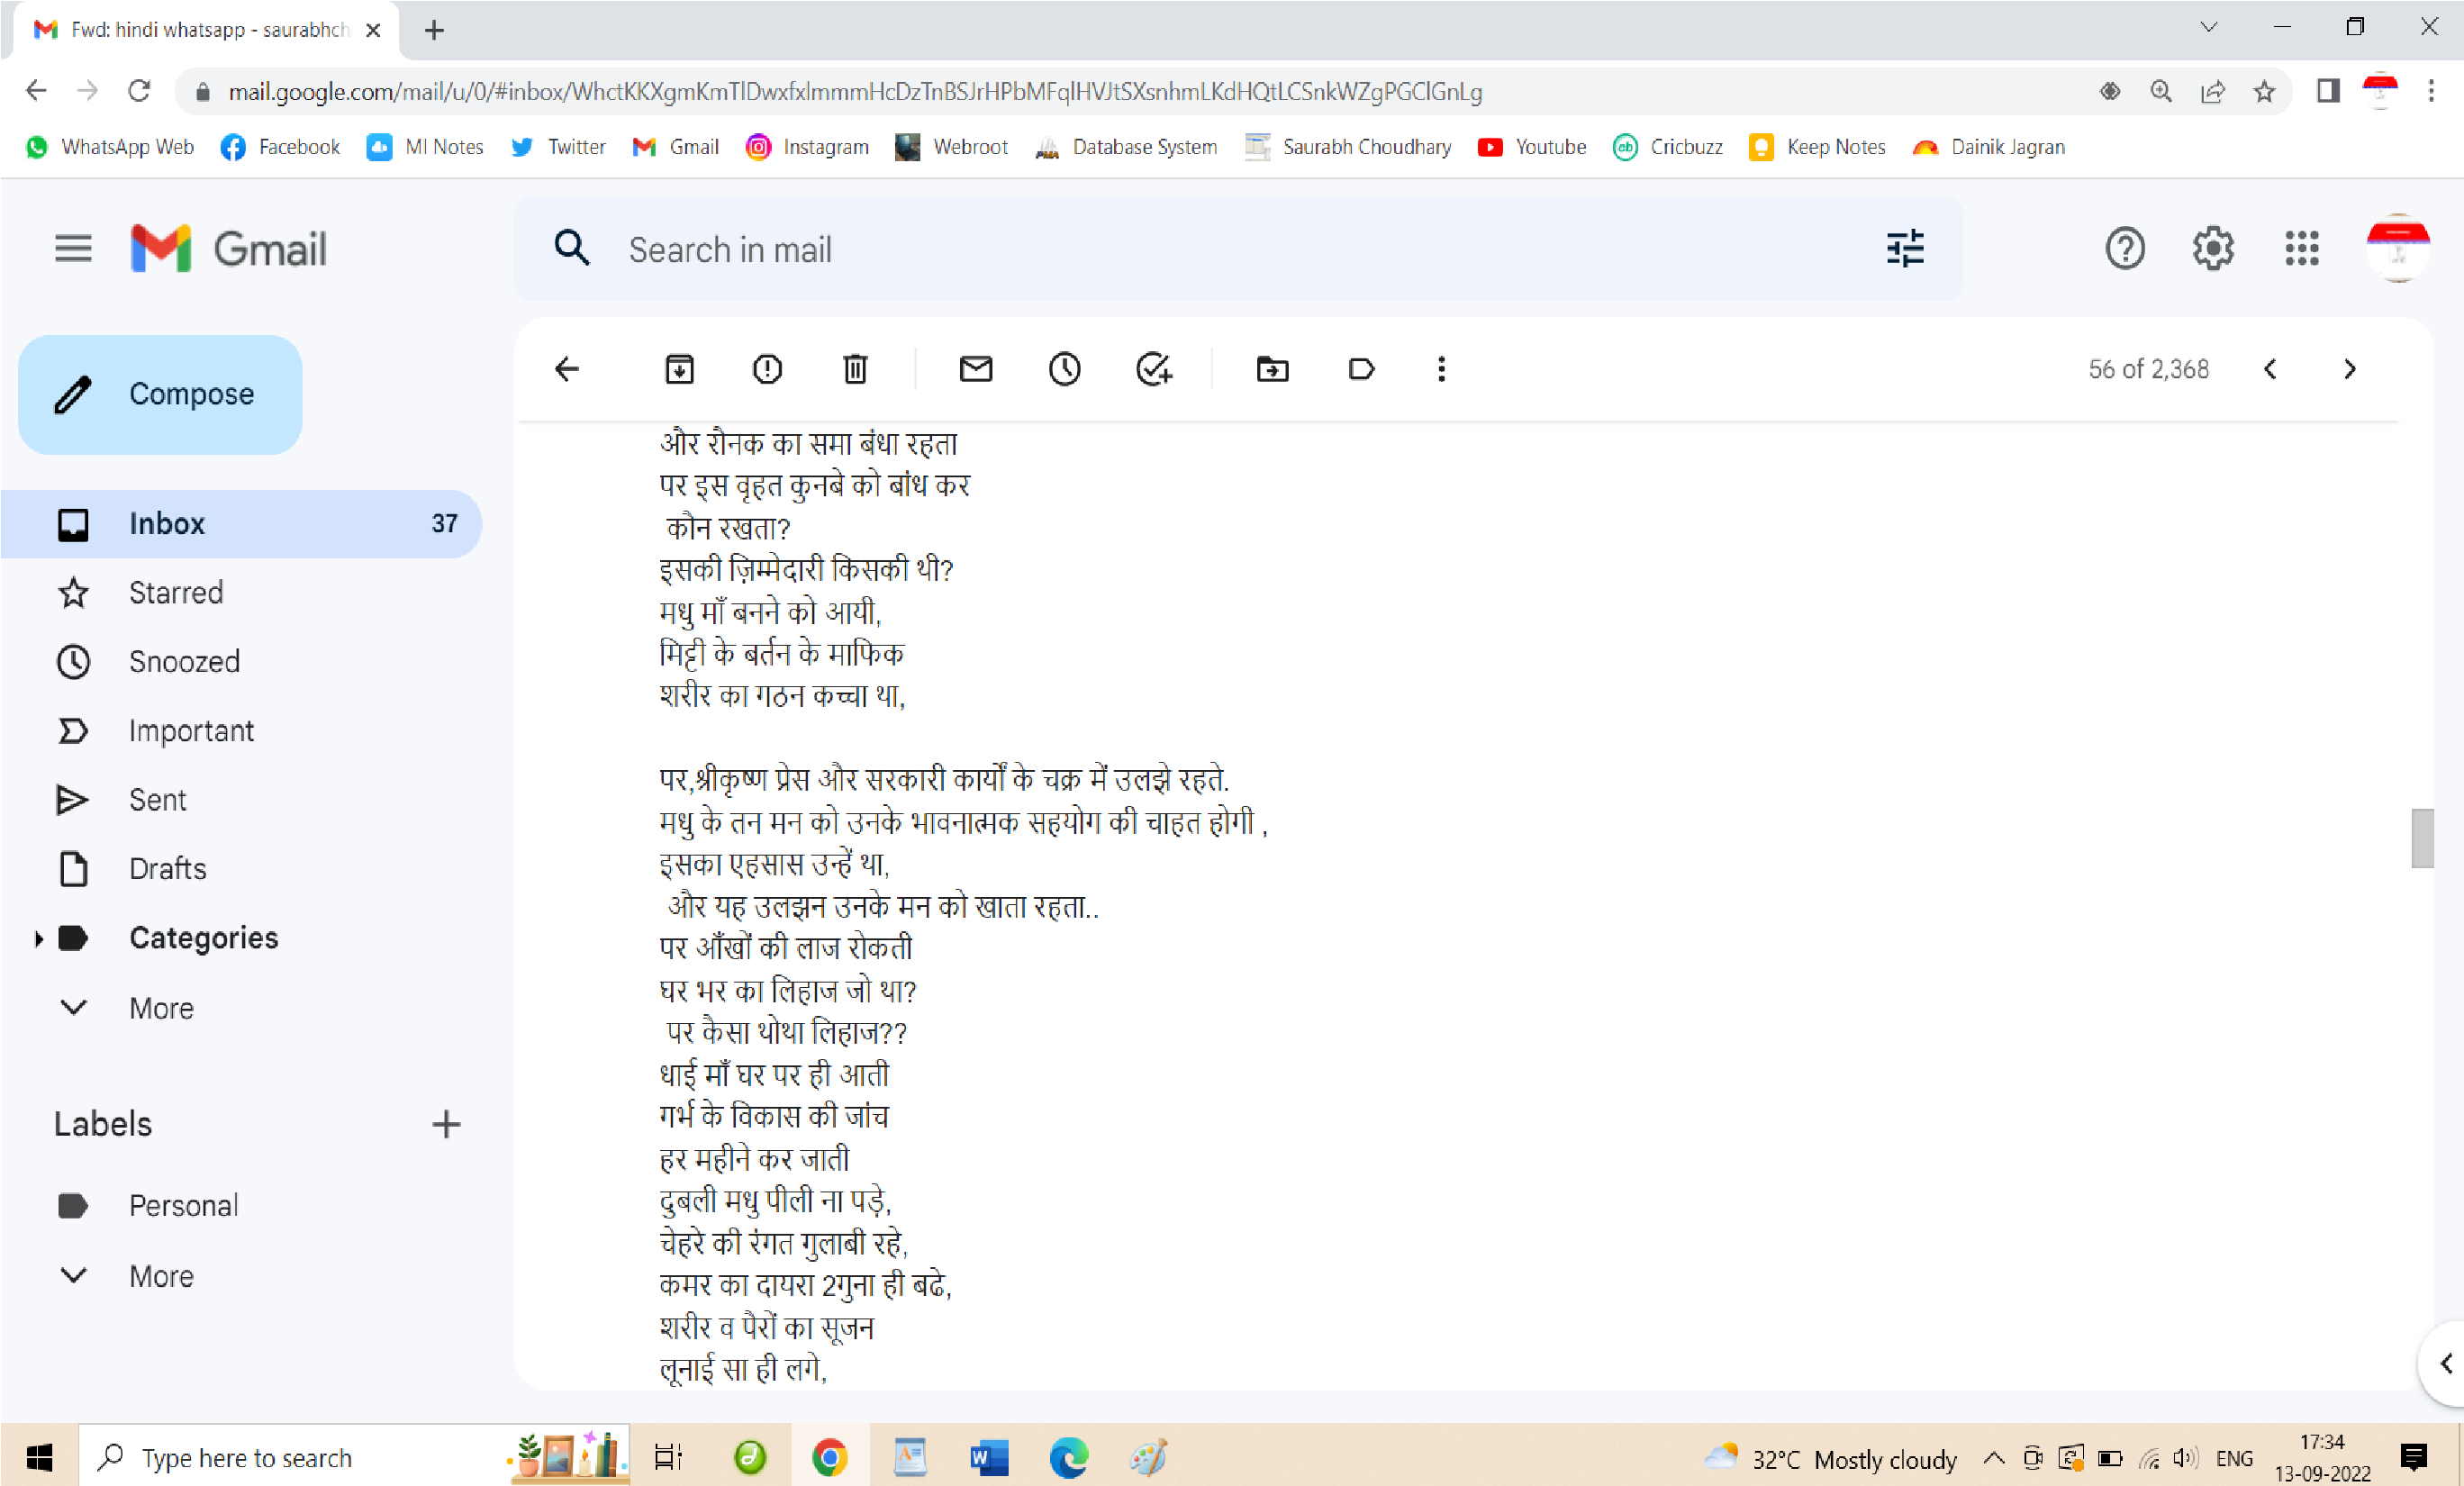Expand the Categories section
Screen dimensions: 2464x1486
coord(38,938)
